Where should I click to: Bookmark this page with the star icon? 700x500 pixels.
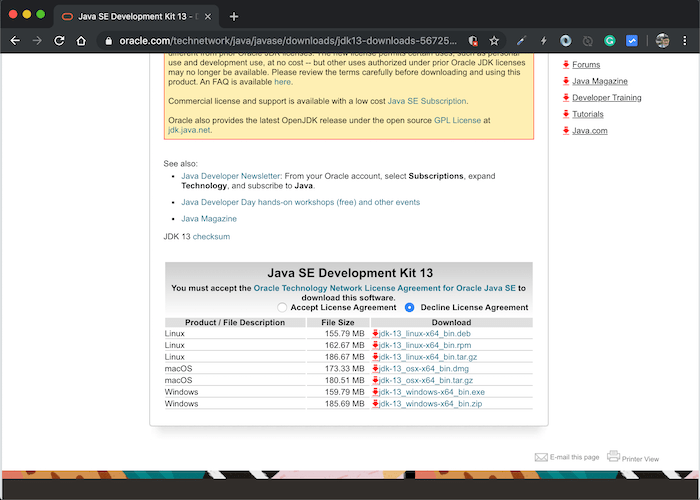click(494, 41)
